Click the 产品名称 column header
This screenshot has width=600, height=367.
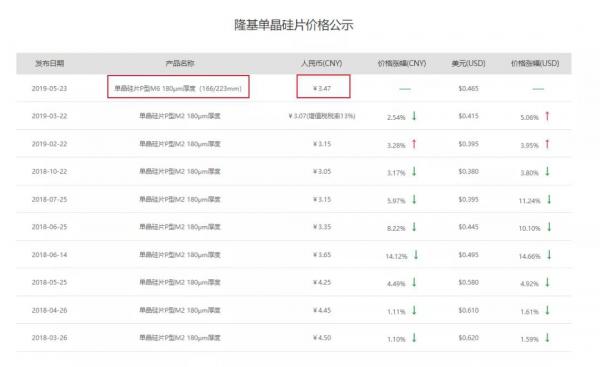point(180,63)
